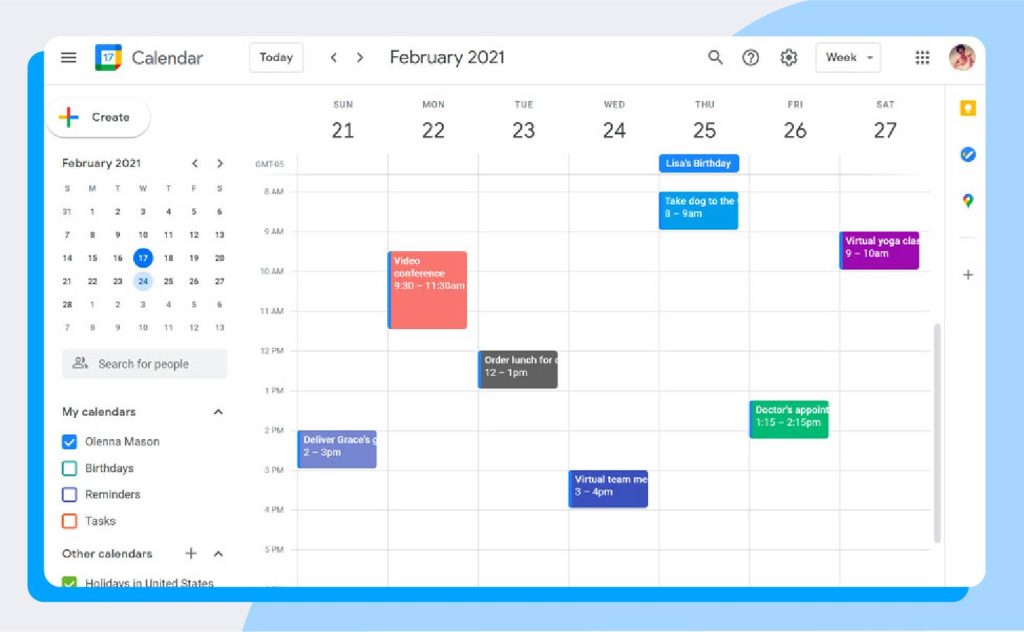Click the main menu hamburger icon

(67, 57)
